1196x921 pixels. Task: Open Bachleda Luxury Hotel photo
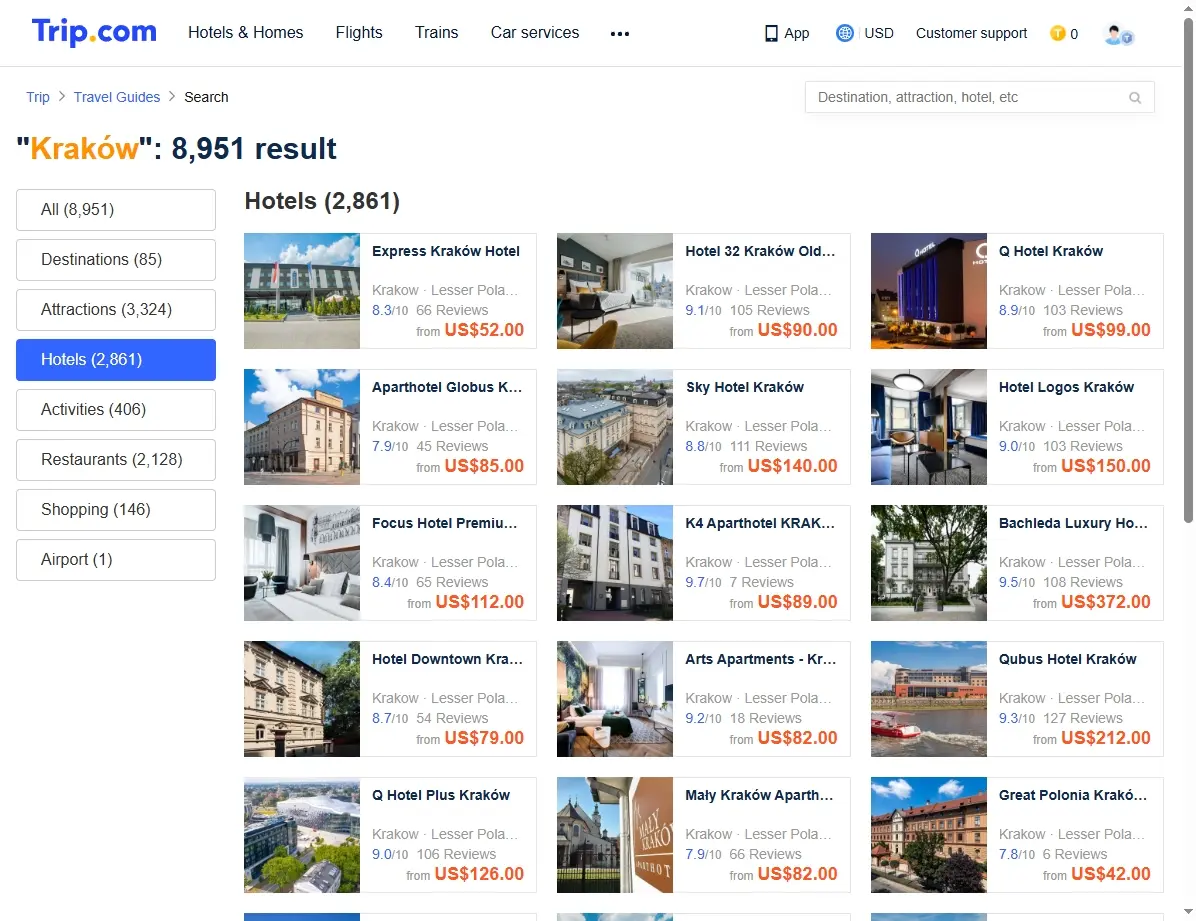pos(929,562)
